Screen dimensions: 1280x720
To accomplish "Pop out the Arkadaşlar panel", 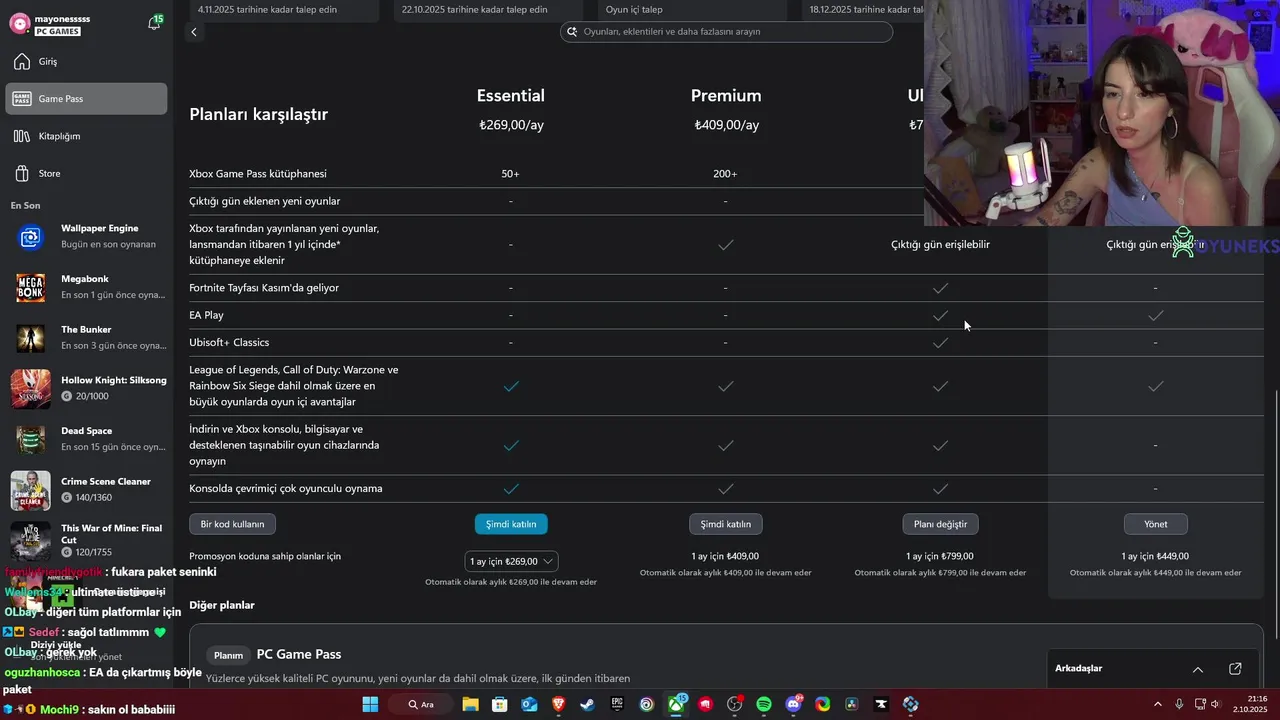I will click(x=1235, y=669).
